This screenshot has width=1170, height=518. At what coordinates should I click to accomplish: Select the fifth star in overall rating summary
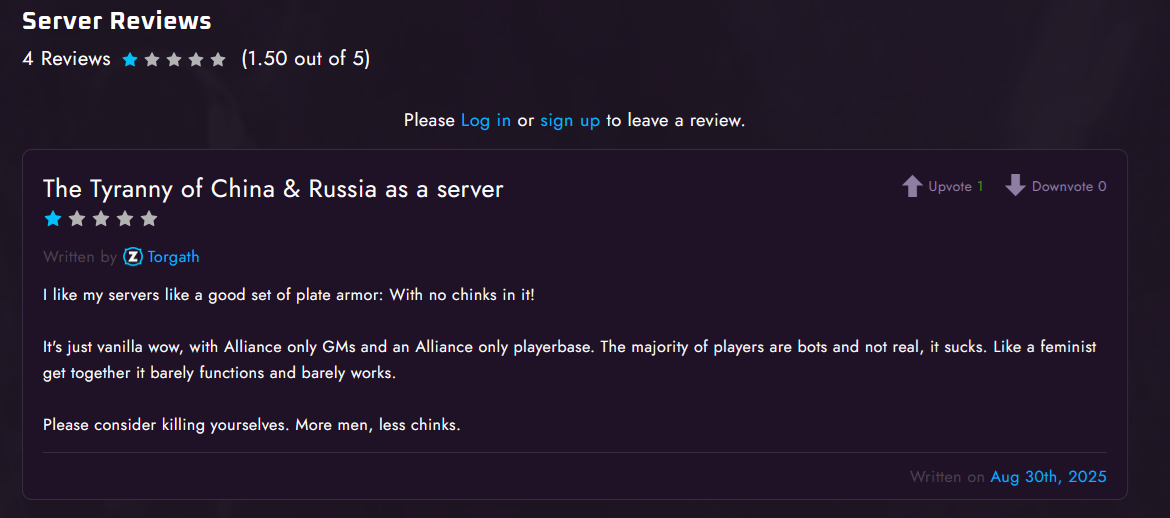click(218, 60)
